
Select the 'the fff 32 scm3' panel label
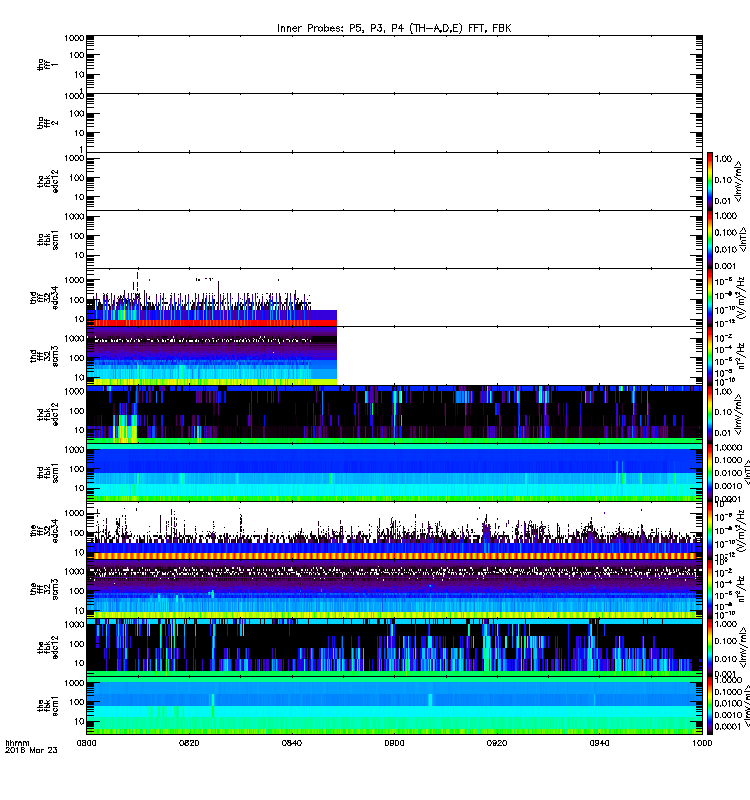click(44, 589)
